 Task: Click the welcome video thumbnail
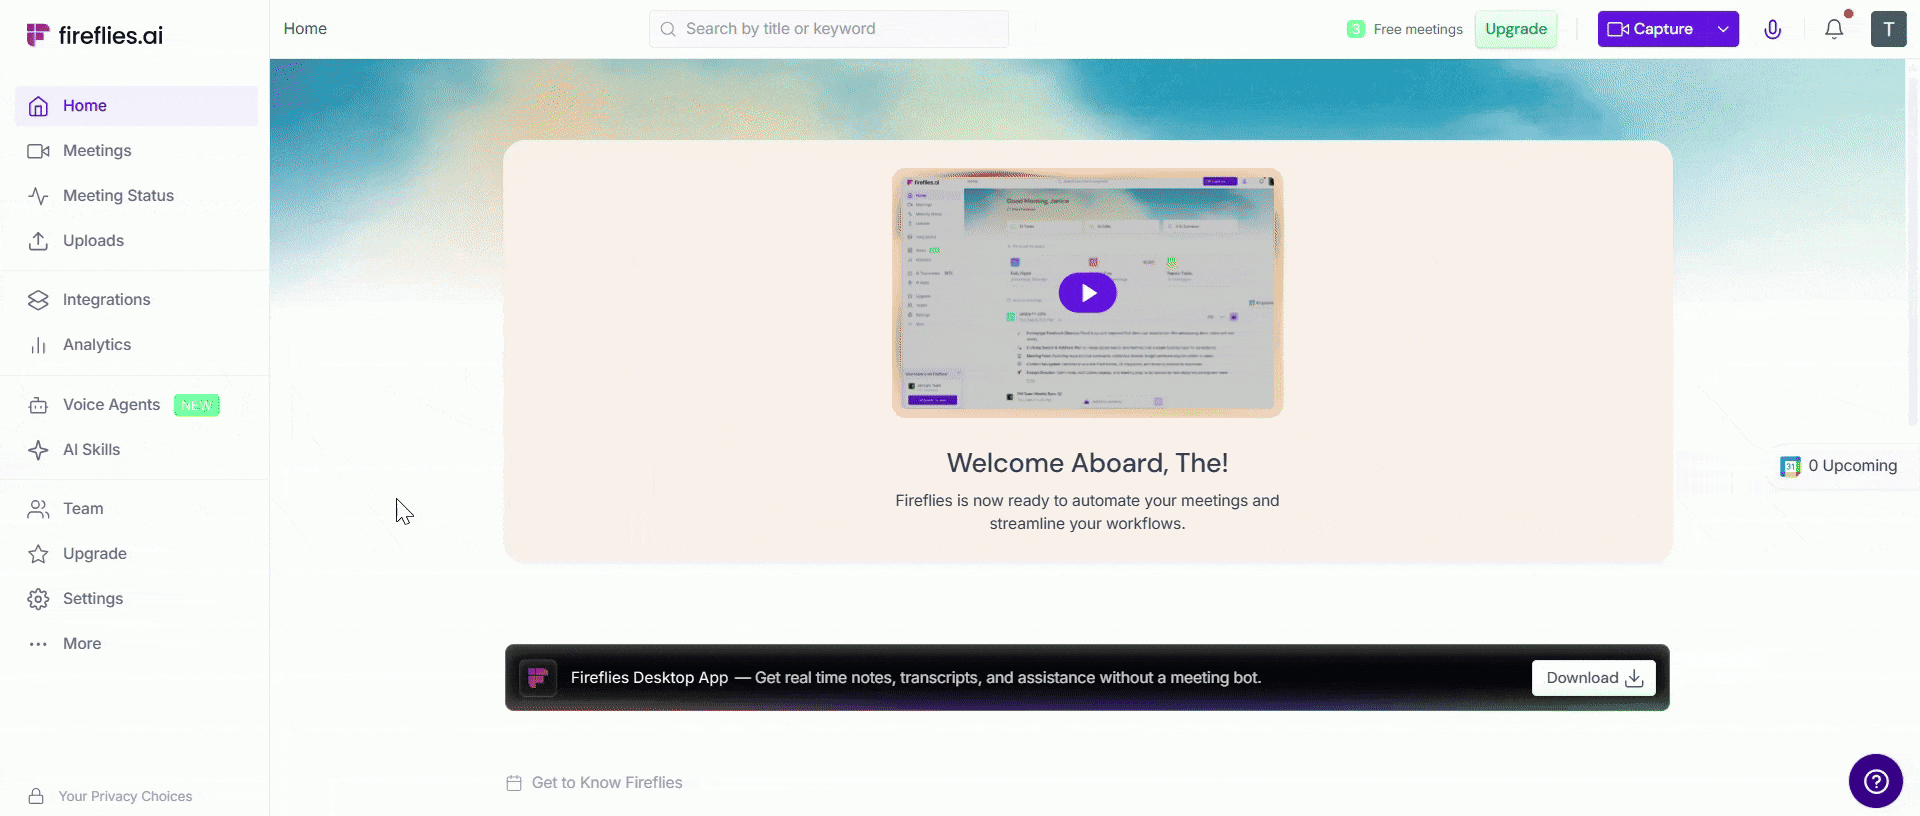coord(1088,293)
